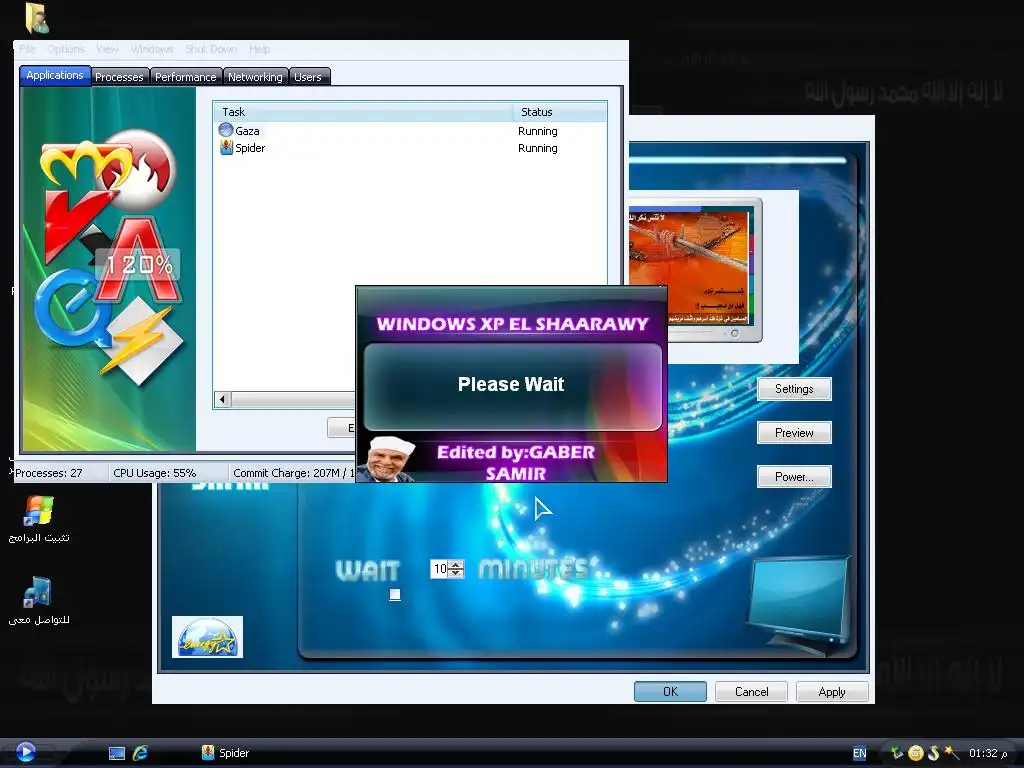
Task: Click Preview button
Action: tap(794, 432)
